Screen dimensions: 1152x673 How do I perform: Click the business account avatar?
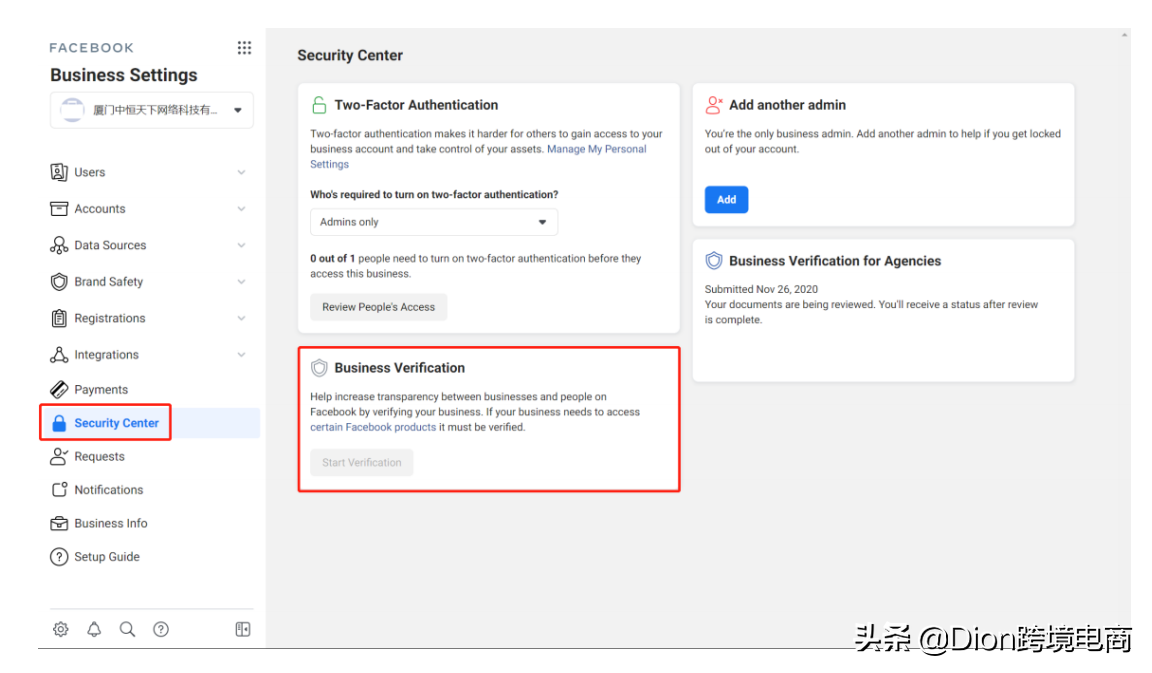pos(72,110)
